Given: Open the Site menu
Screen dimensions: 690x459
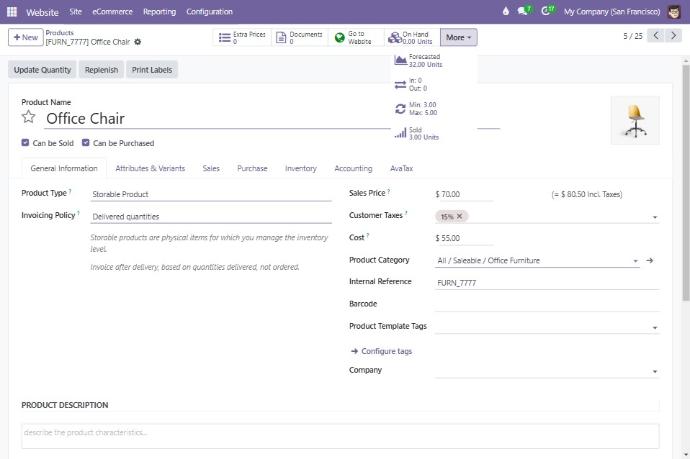Looking at the screenshot, I should point(76,12).
